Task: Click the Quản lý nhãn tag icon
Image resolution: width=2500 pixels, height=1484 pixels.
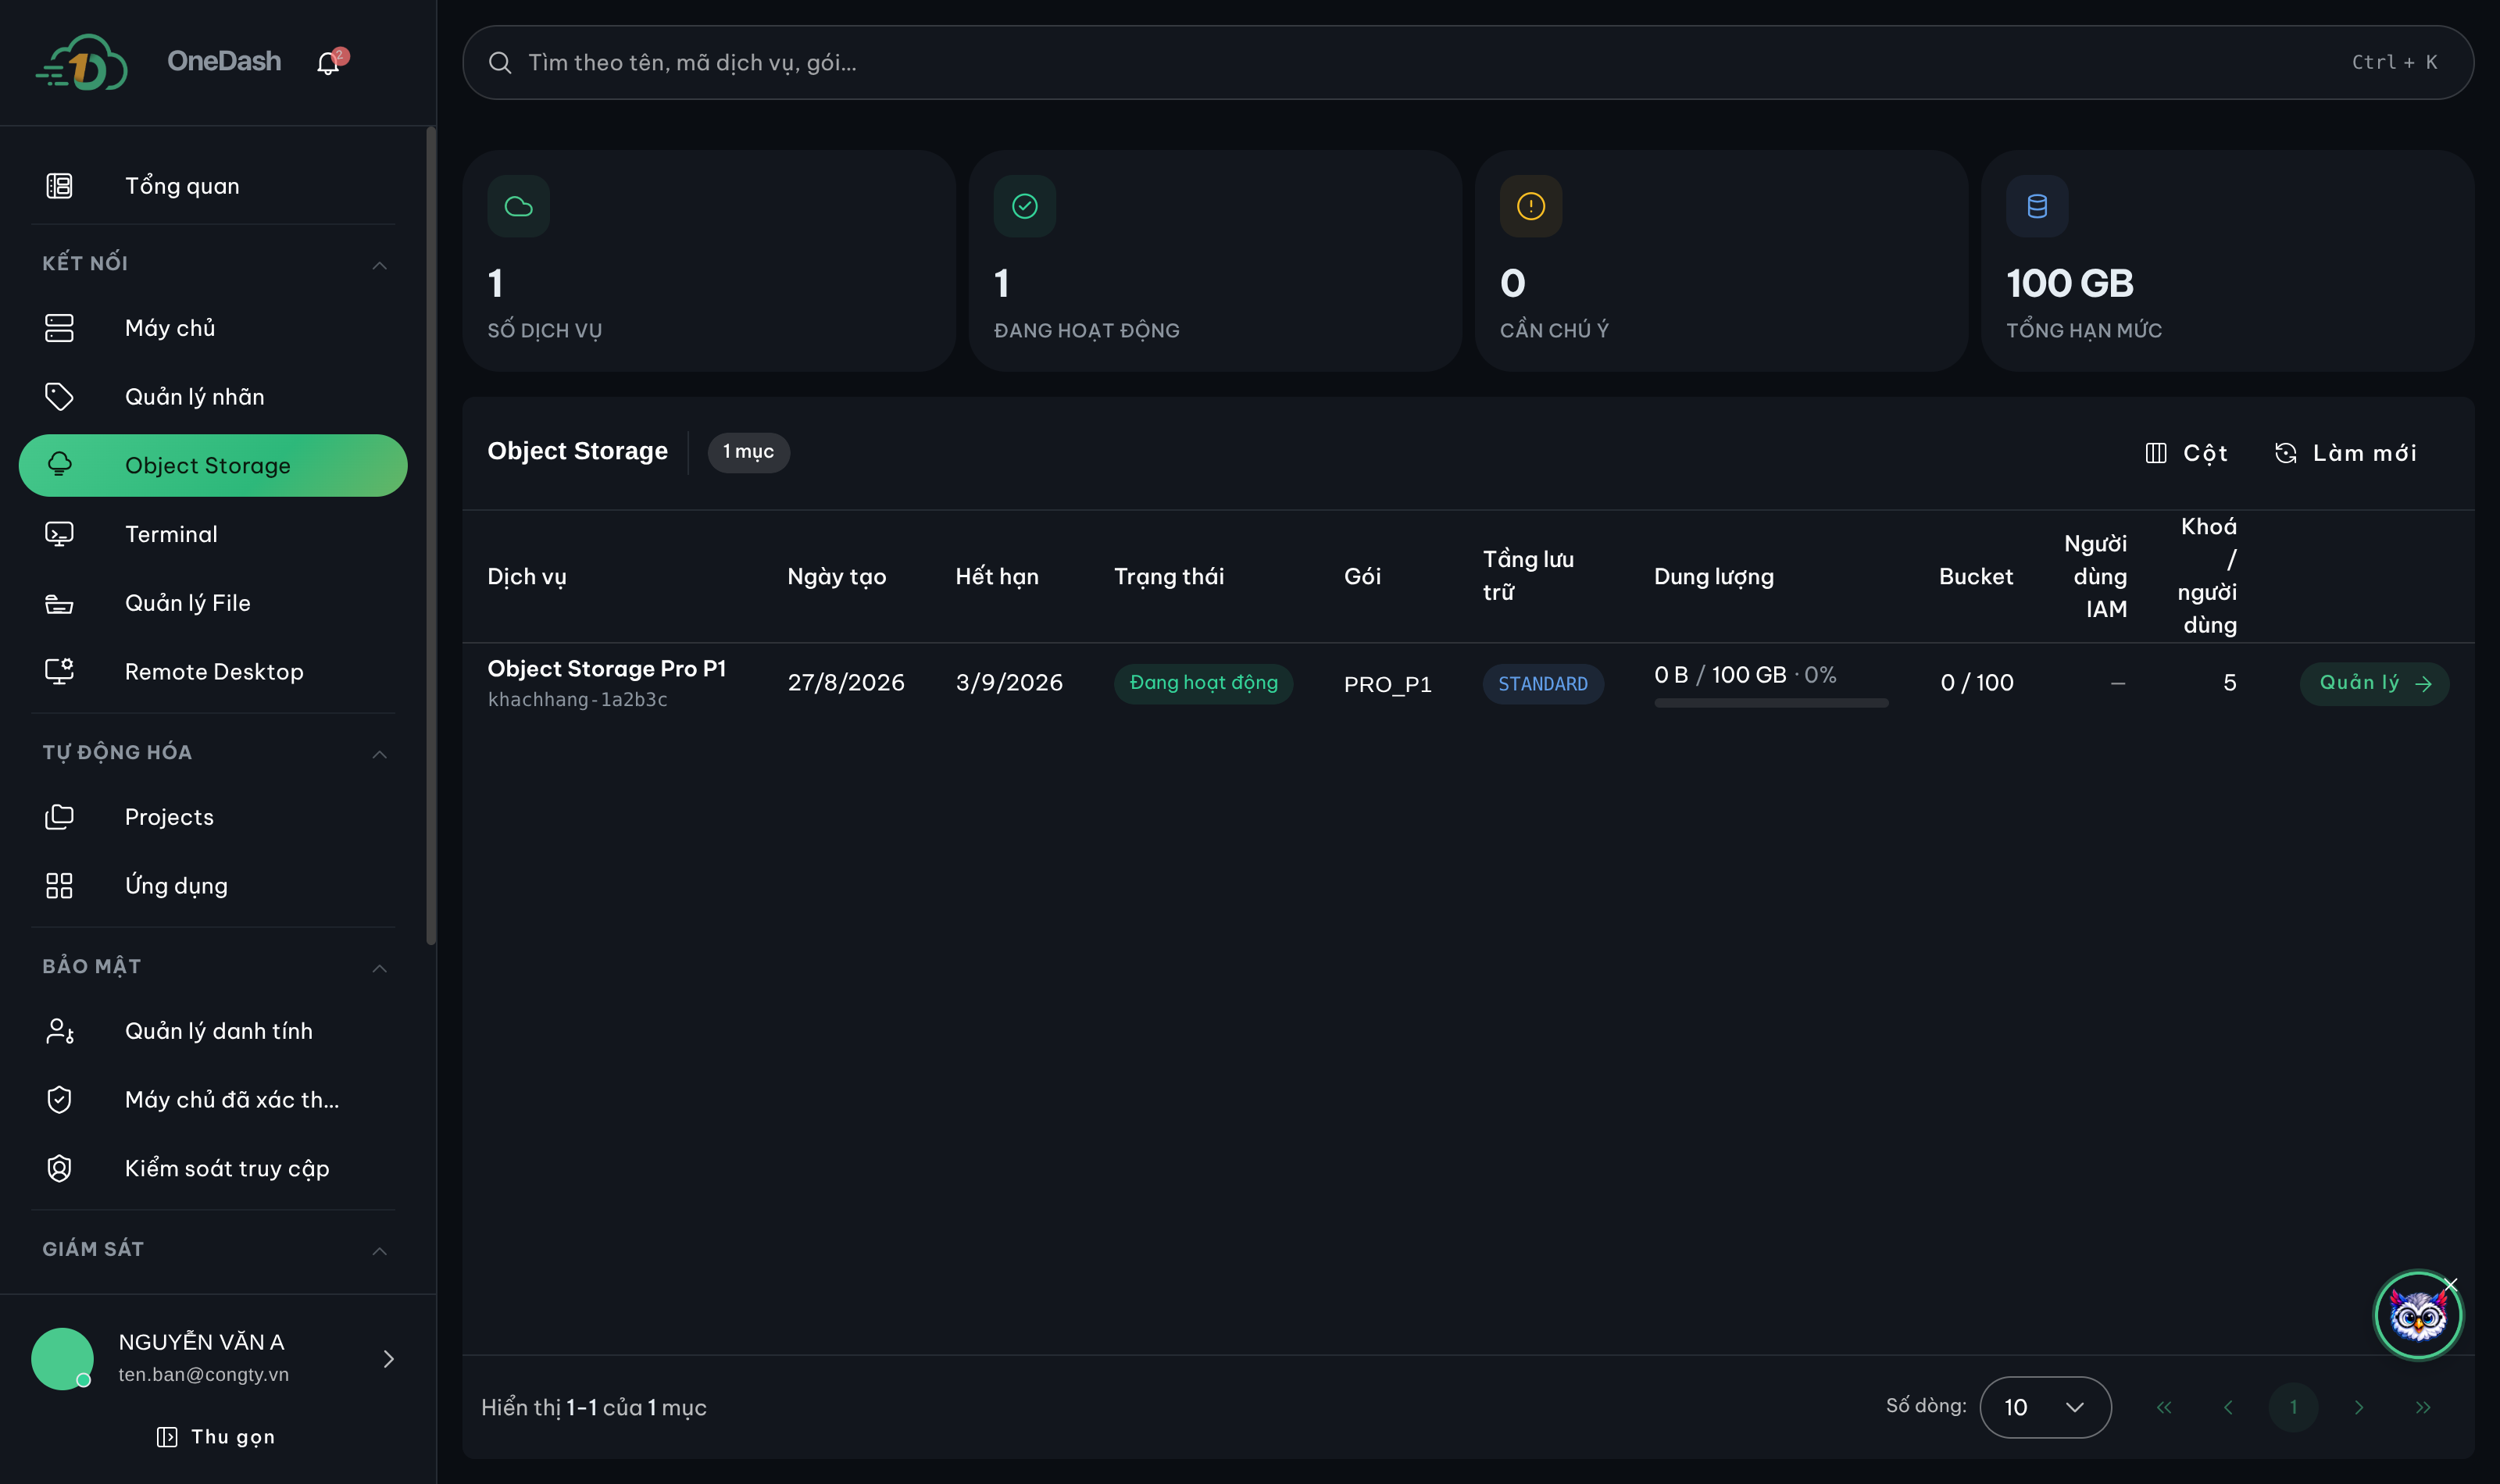Action: click(59, 397)
